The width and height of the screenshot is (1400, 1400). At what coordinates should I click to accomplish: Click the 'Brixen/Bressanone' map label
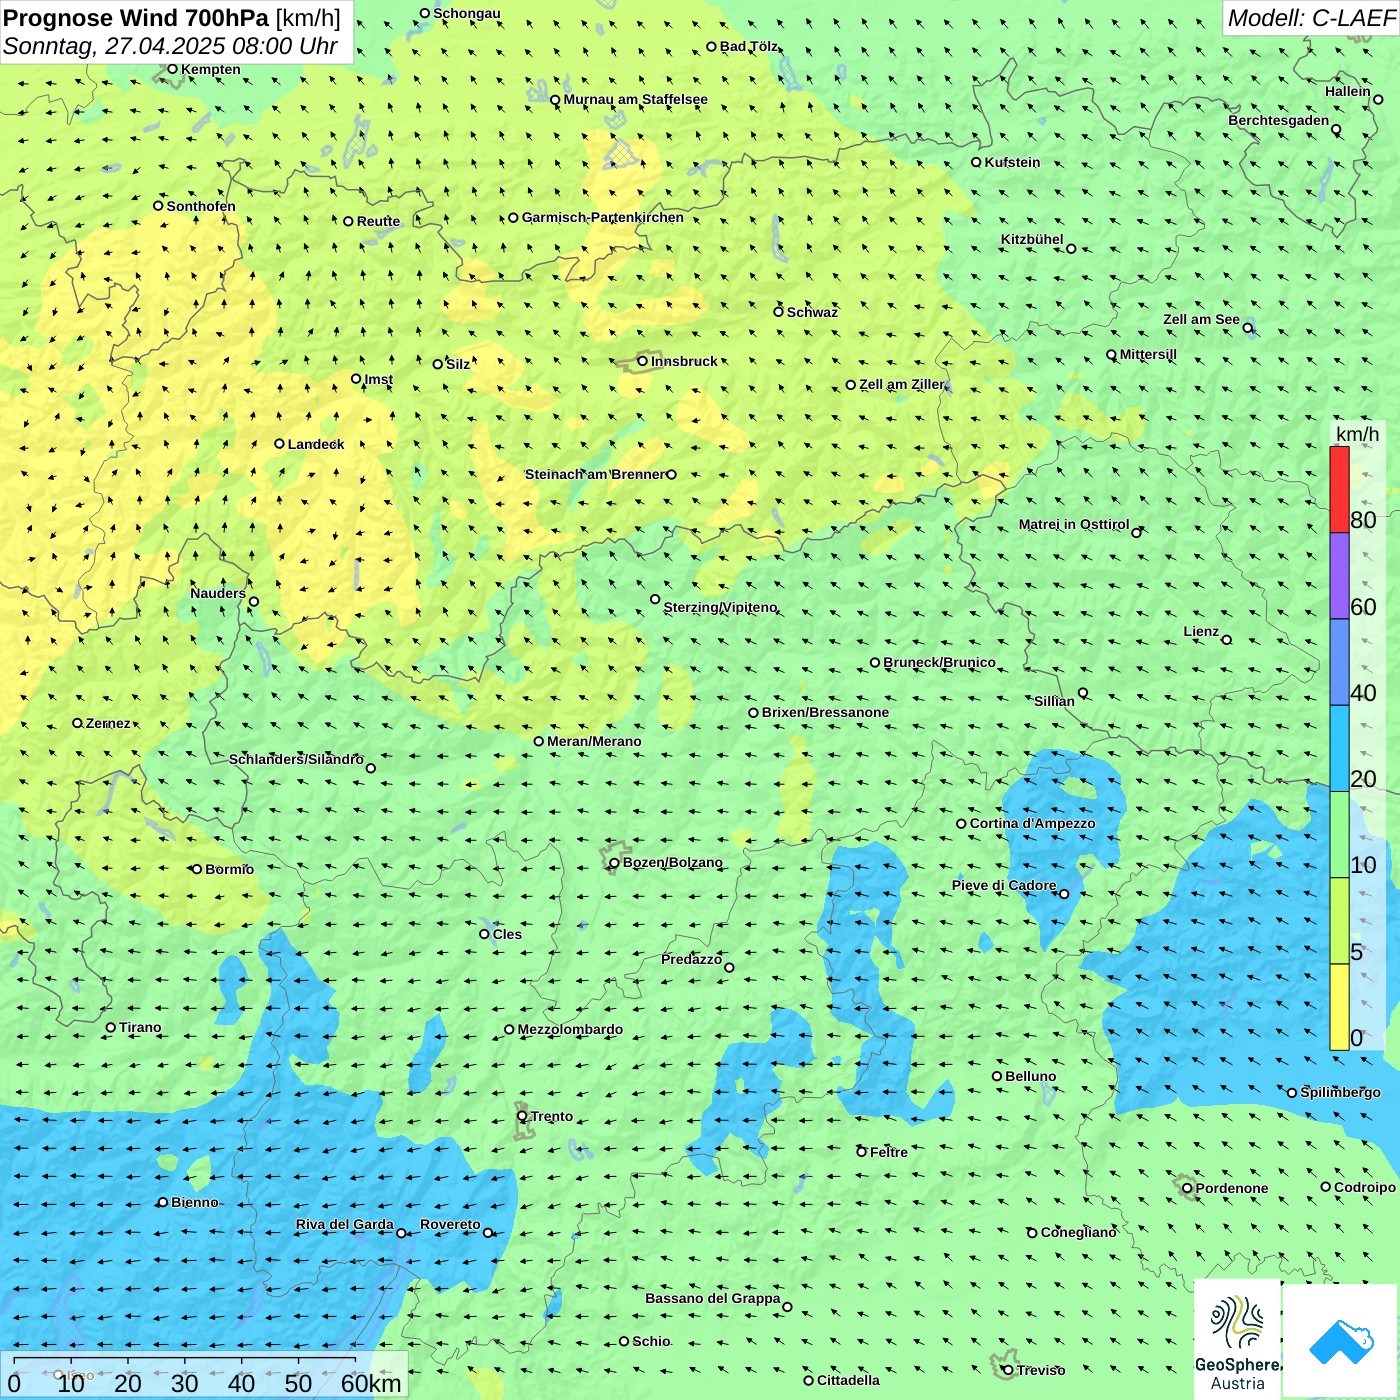825,712
